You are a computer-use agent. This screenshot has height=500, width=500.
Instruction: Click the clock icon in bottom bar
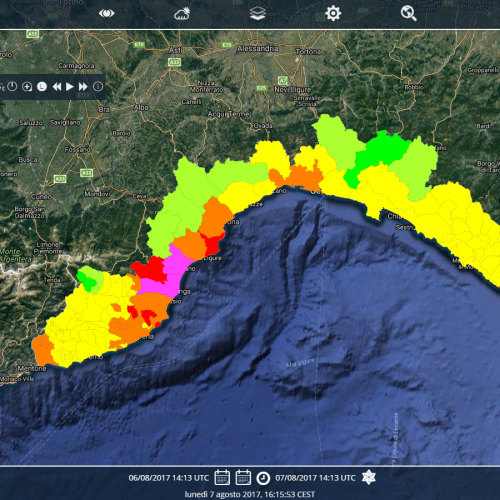click(x=263, y=478)
